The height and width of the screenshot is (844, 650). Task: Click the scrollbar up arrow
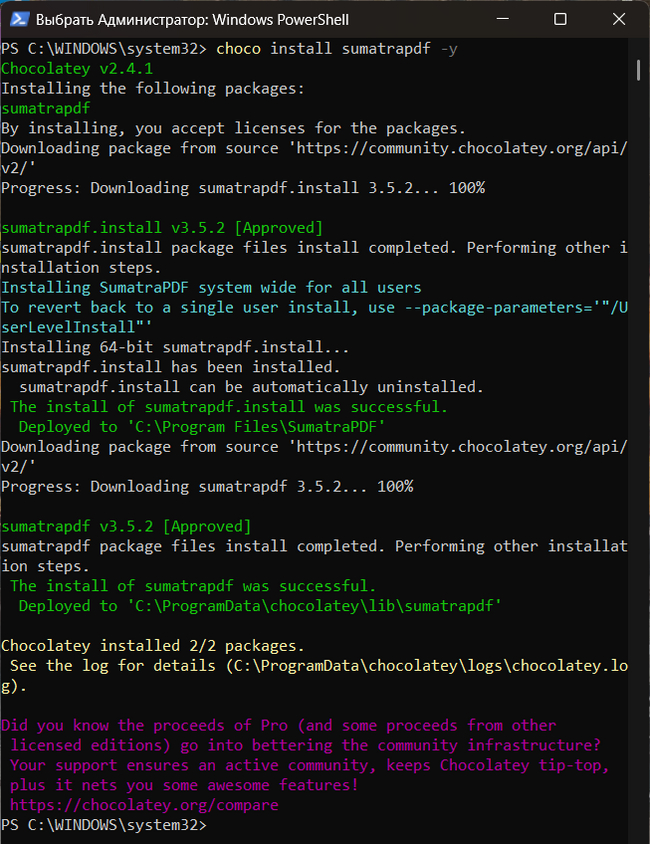[x=638, y=47]
